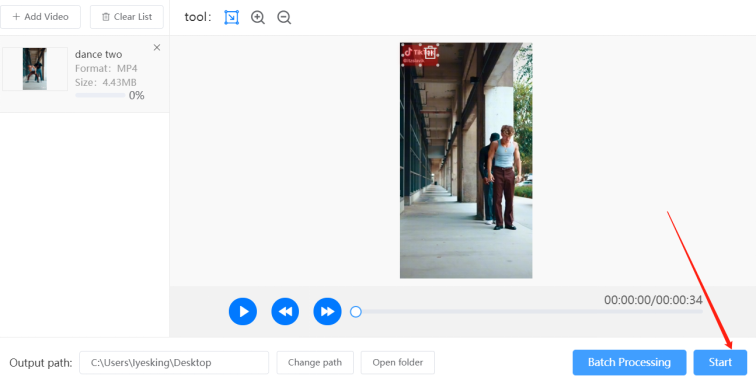Click the Change path button
The height and width of the screenshot is (383, 756).
coord(315,363)
